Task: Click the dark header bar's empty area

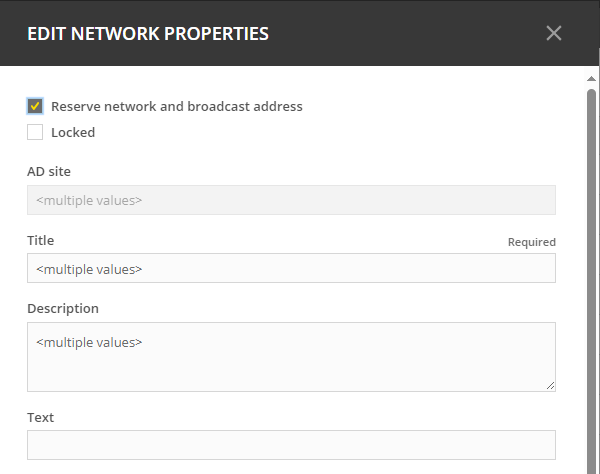Action: 400,33
